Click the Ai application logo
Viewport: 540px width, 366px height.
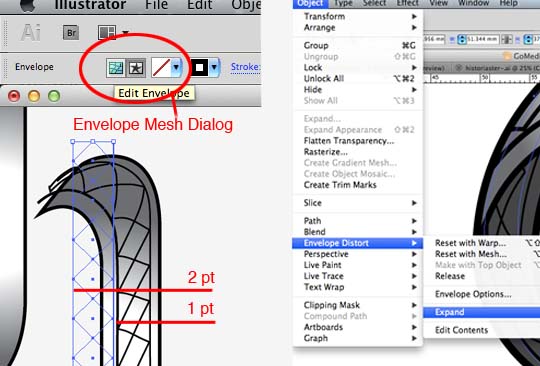click(30, 33)
